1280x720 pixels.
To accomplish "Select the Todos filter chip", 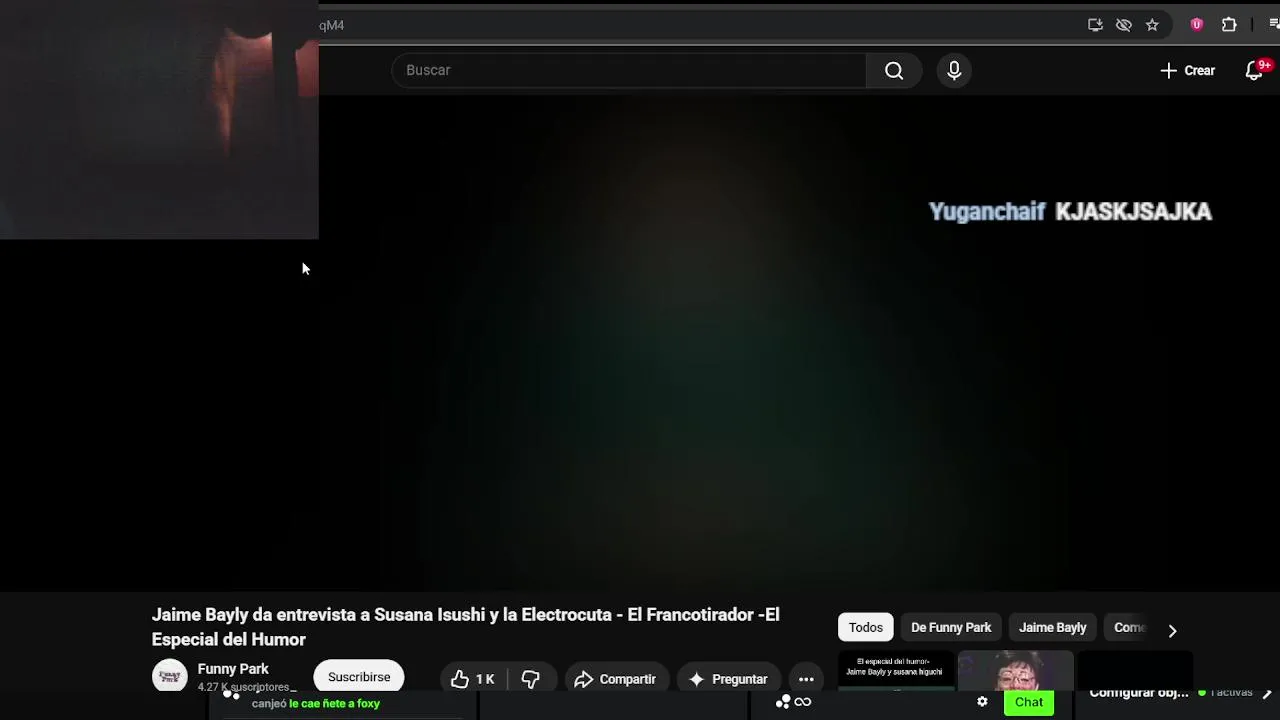I will [866, 627].
